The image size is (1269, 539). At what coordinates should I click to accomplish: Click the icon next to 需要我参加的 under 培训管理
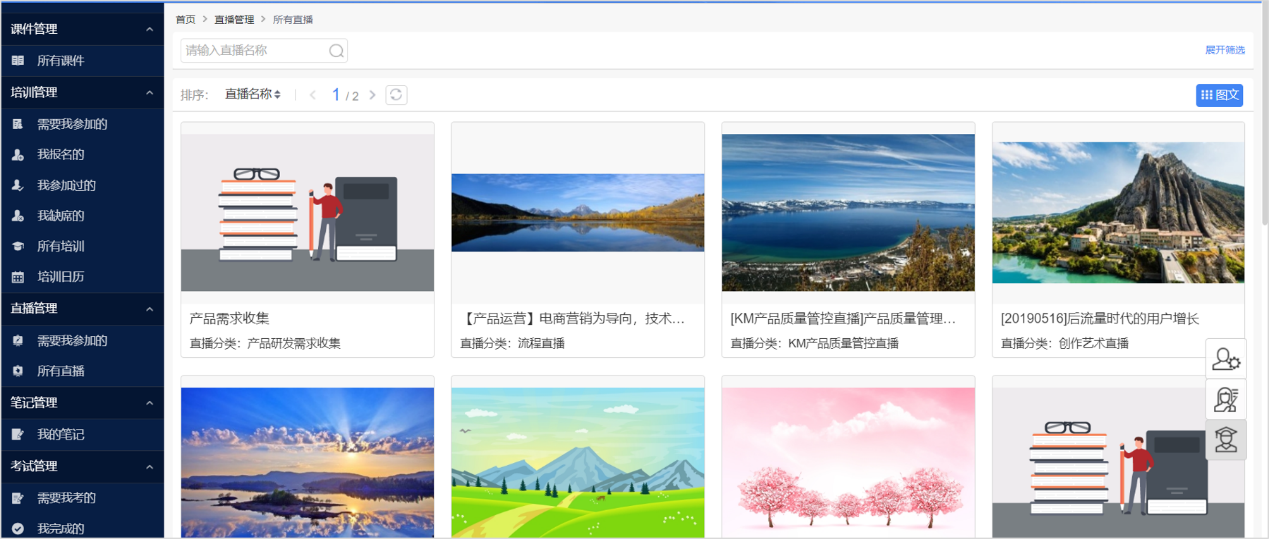[18, 124]
